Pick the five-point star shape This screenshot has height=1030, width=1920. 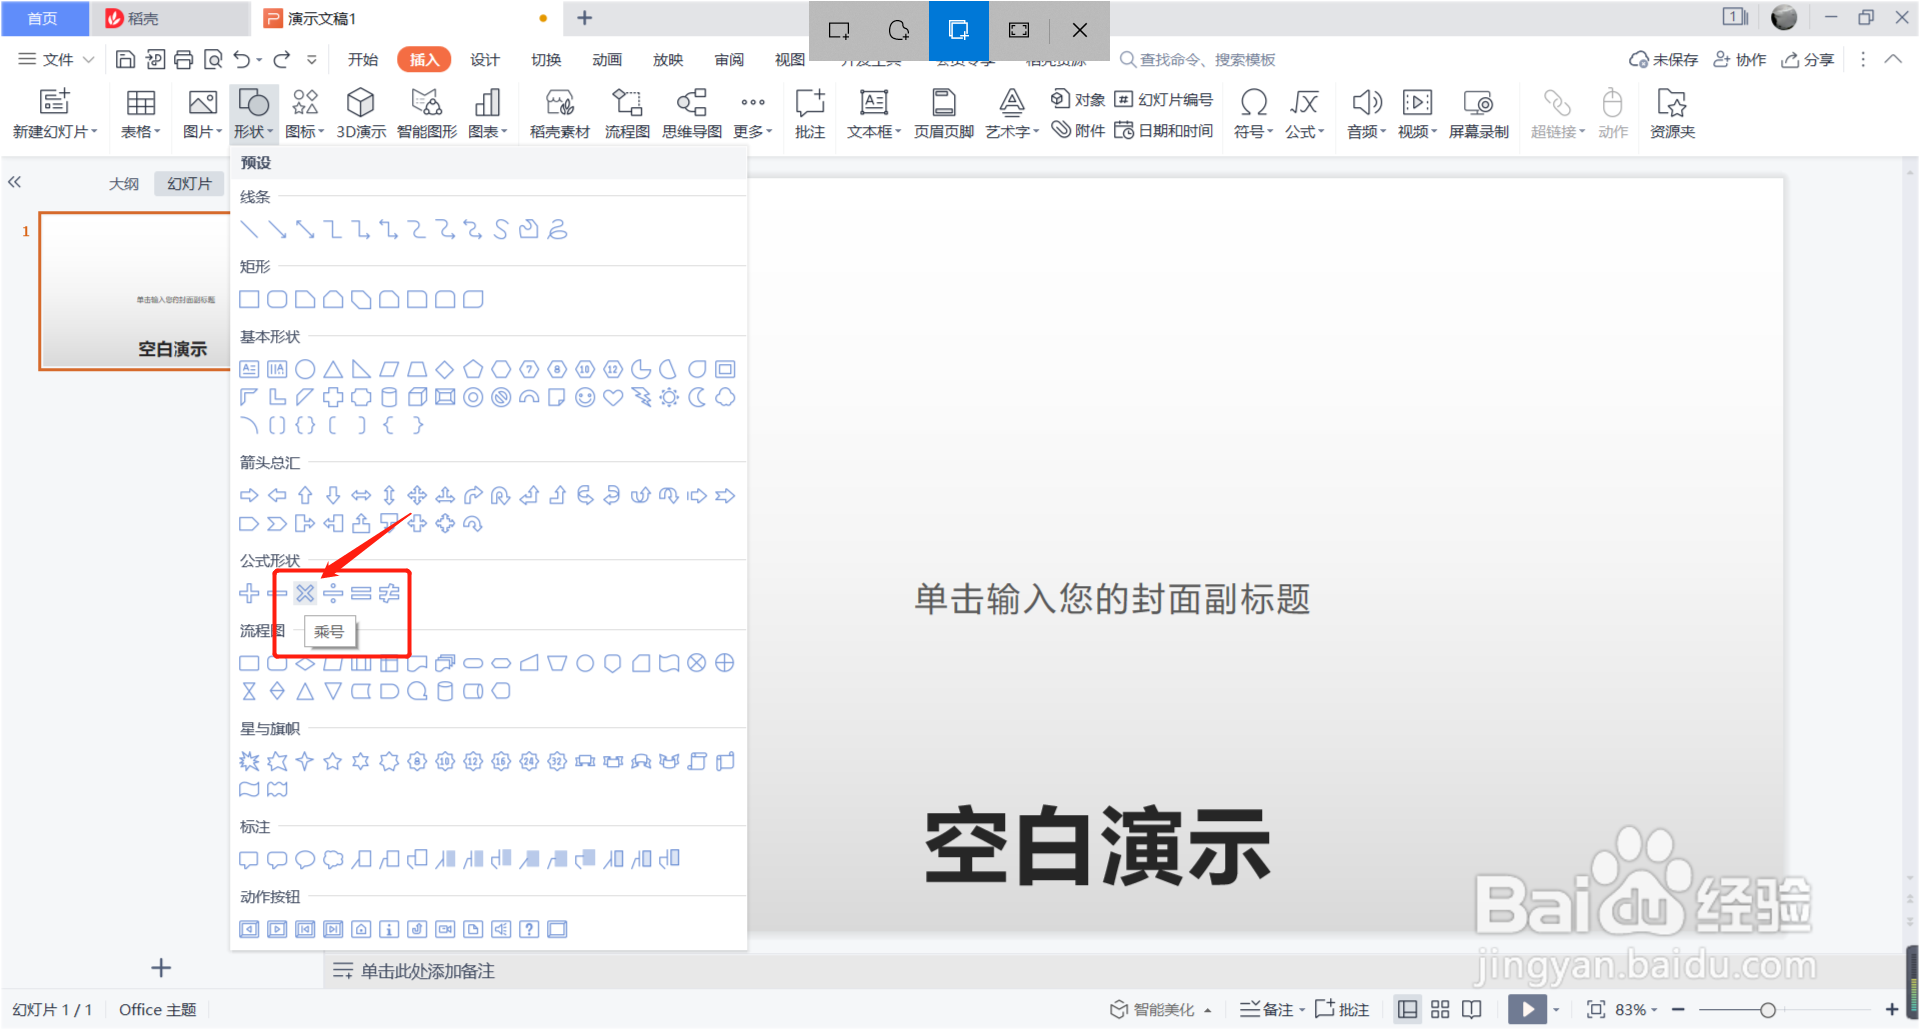point(333,761)
